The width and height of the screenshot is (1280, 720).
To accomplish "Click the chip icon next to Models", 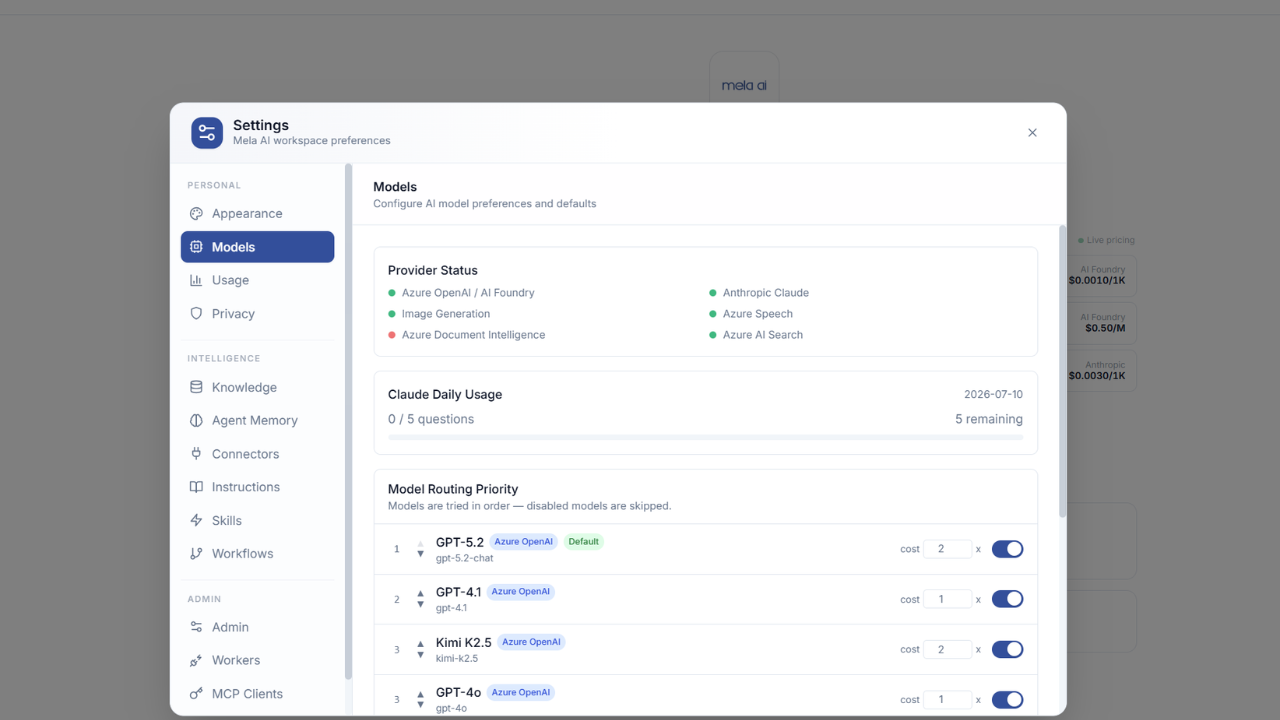I will coord(196,247).
